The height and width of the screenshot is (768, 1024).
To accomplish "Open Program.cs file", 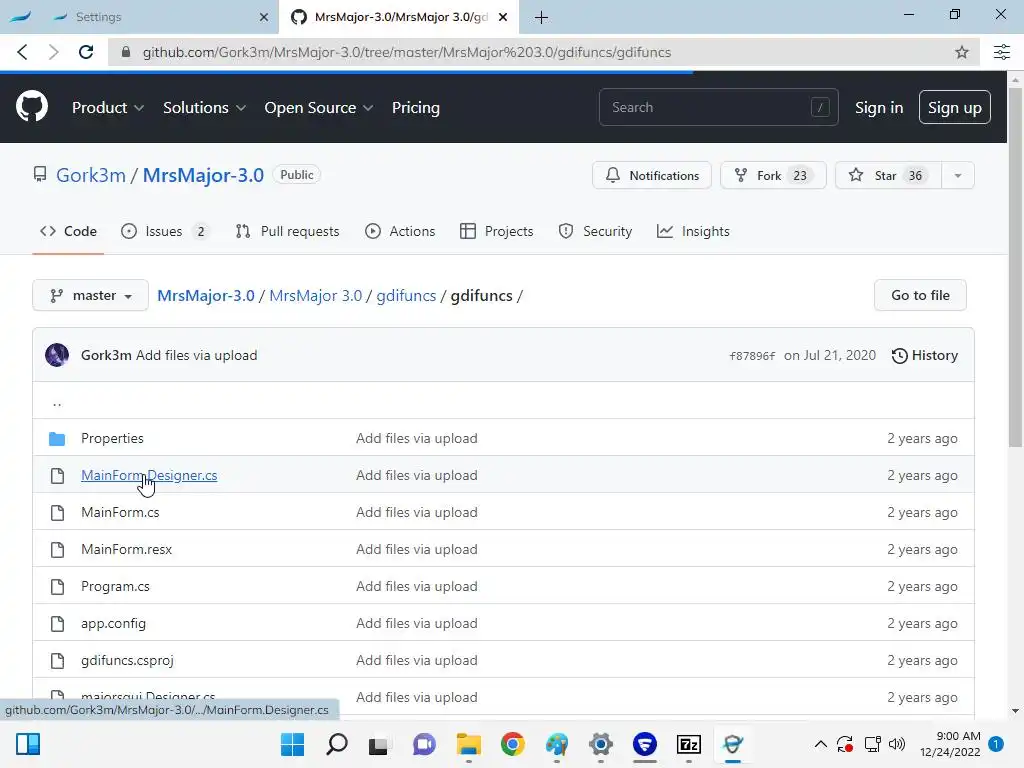I will pos(115,586).
